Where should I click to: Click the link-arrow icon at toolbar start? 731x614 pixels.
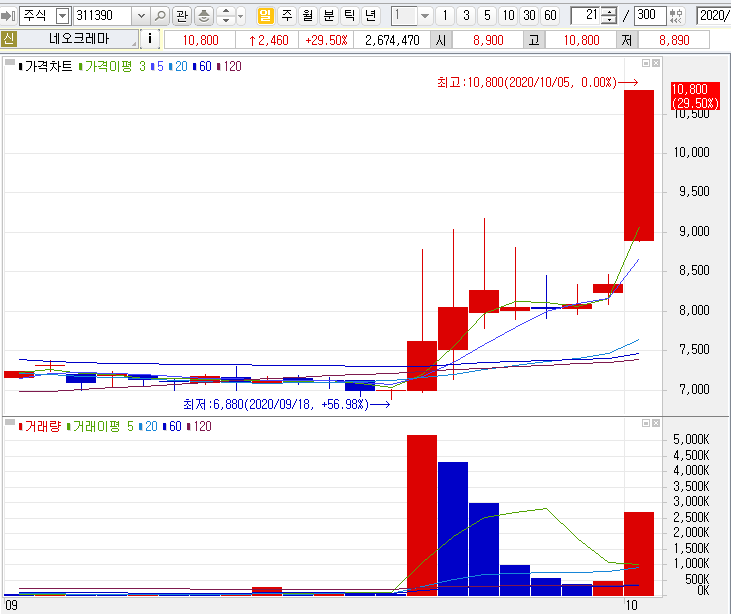coord(8,16)
